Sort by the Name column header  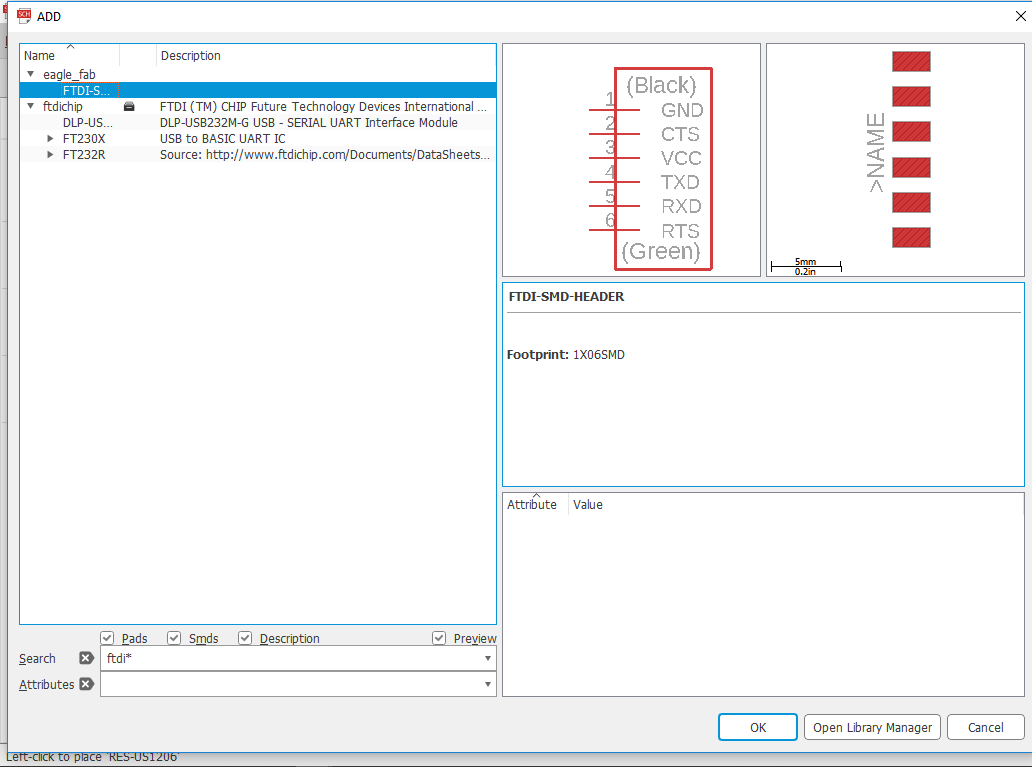pyautogui.click(x=70, y=55)
